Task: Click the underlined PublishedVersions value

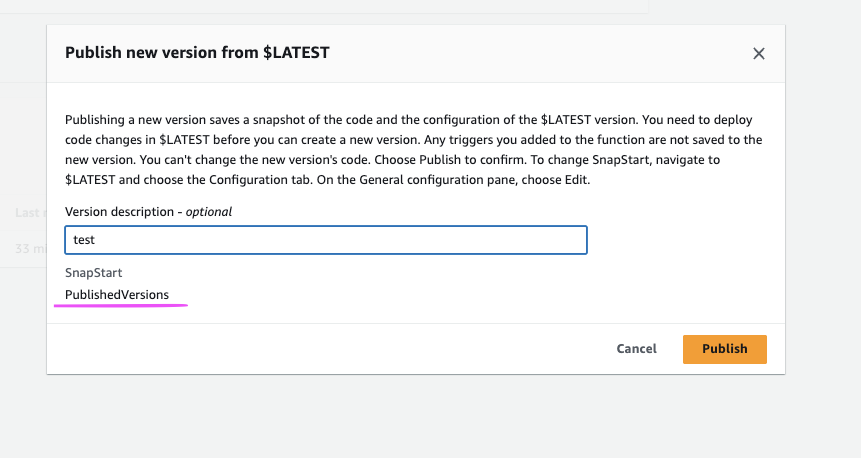Action: click(117, 295)
